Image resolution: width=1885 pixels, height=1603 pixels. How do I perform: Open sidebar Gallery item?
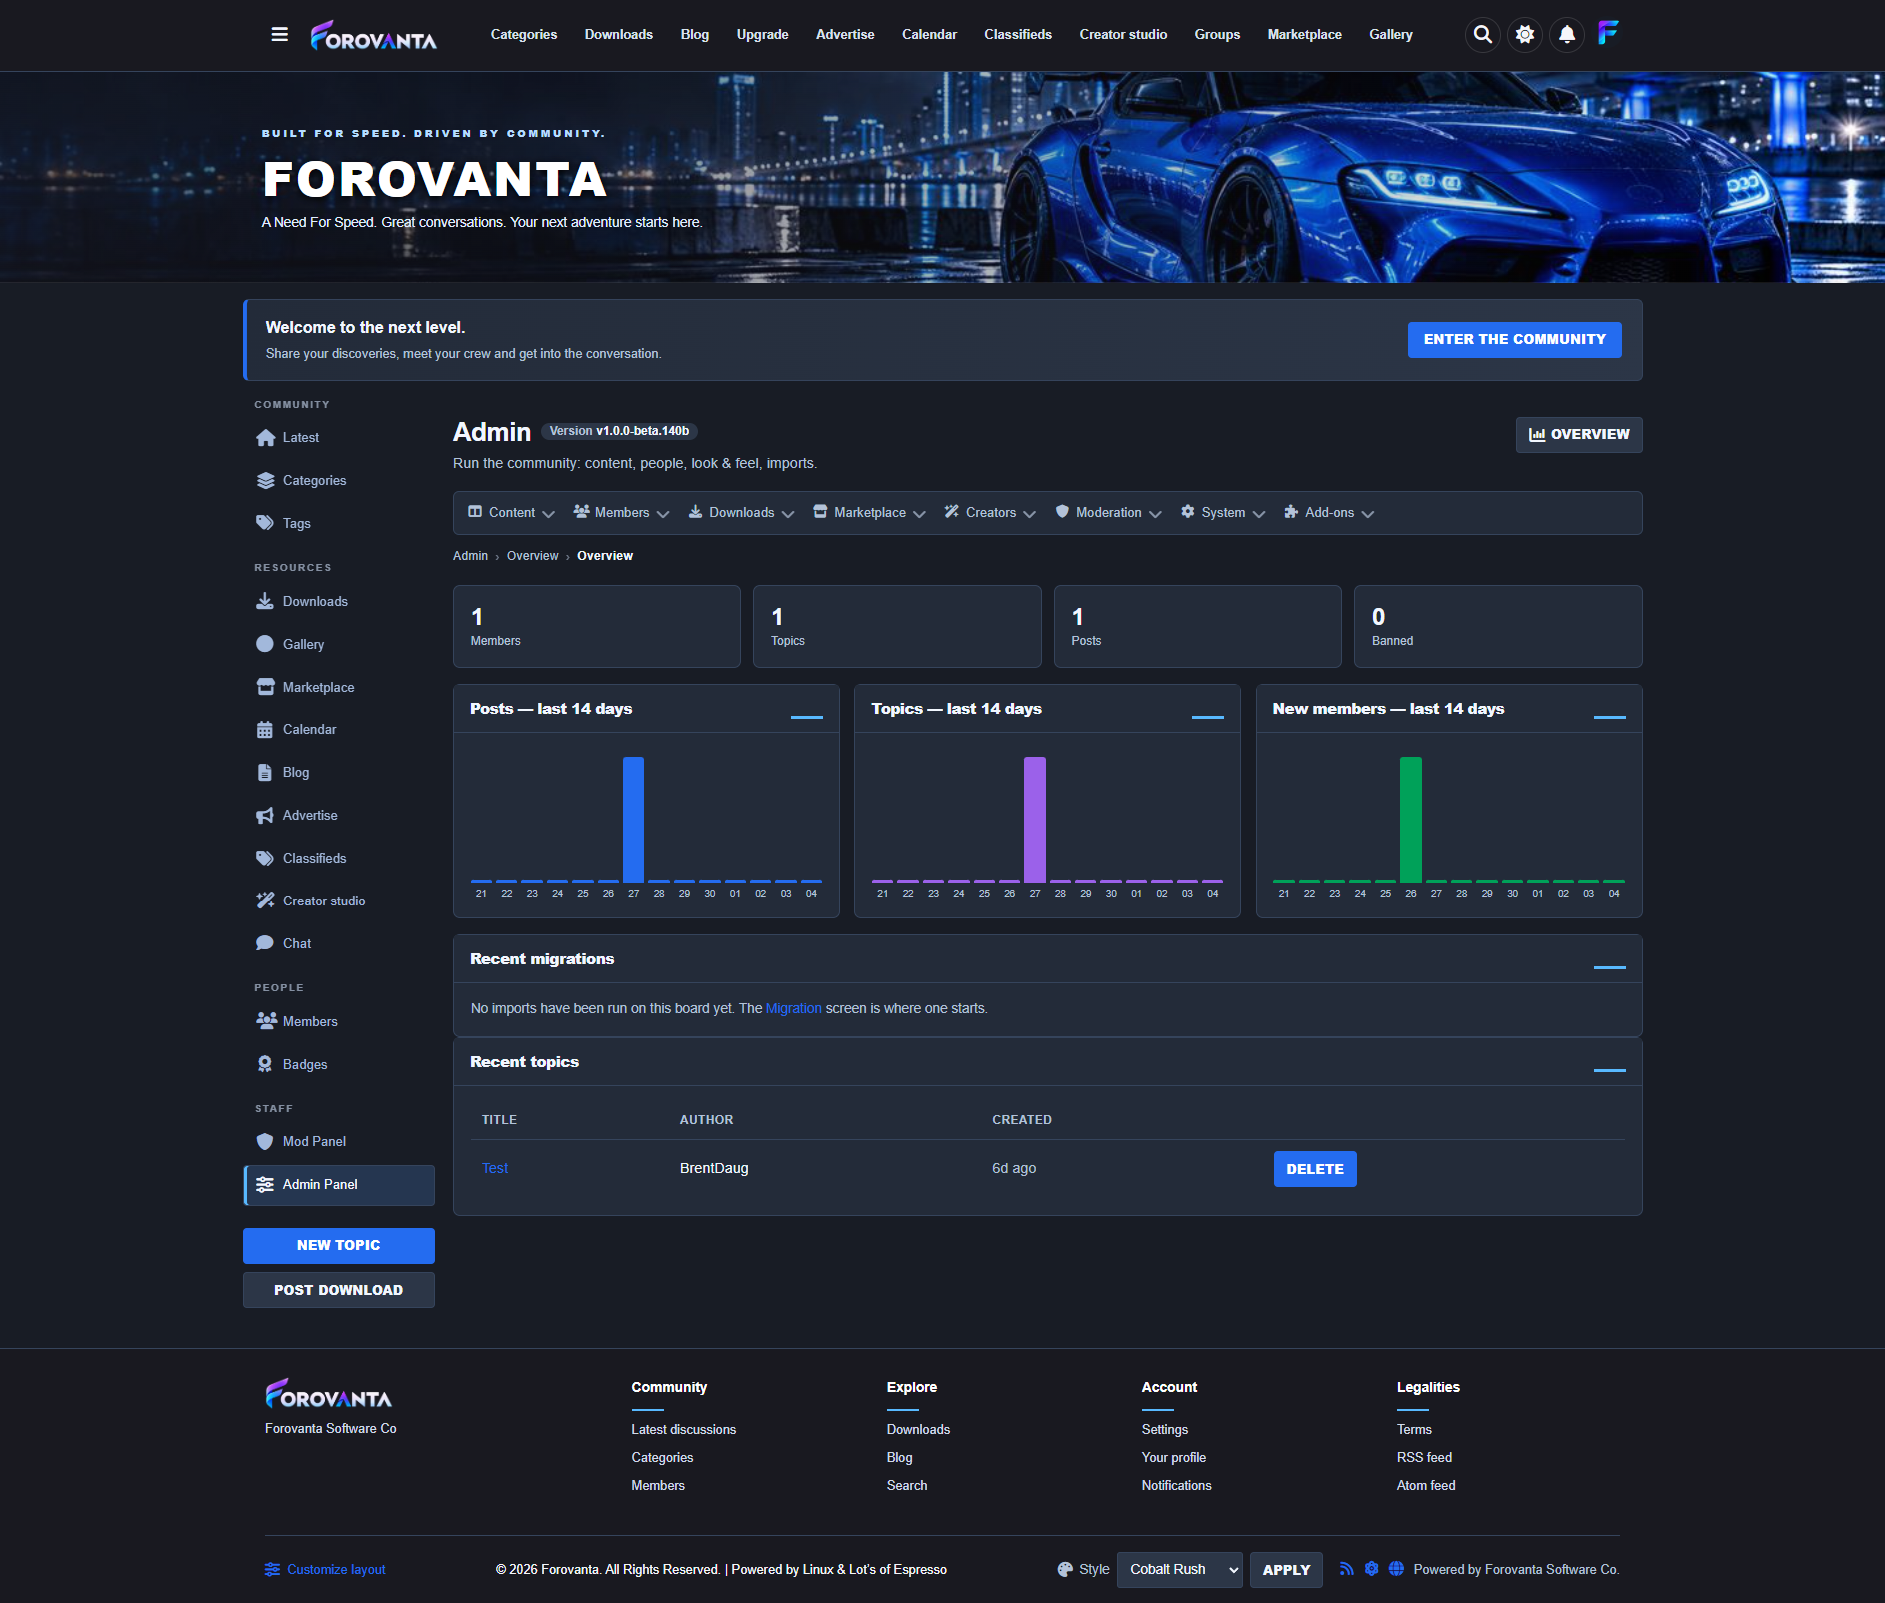point(339,644)
